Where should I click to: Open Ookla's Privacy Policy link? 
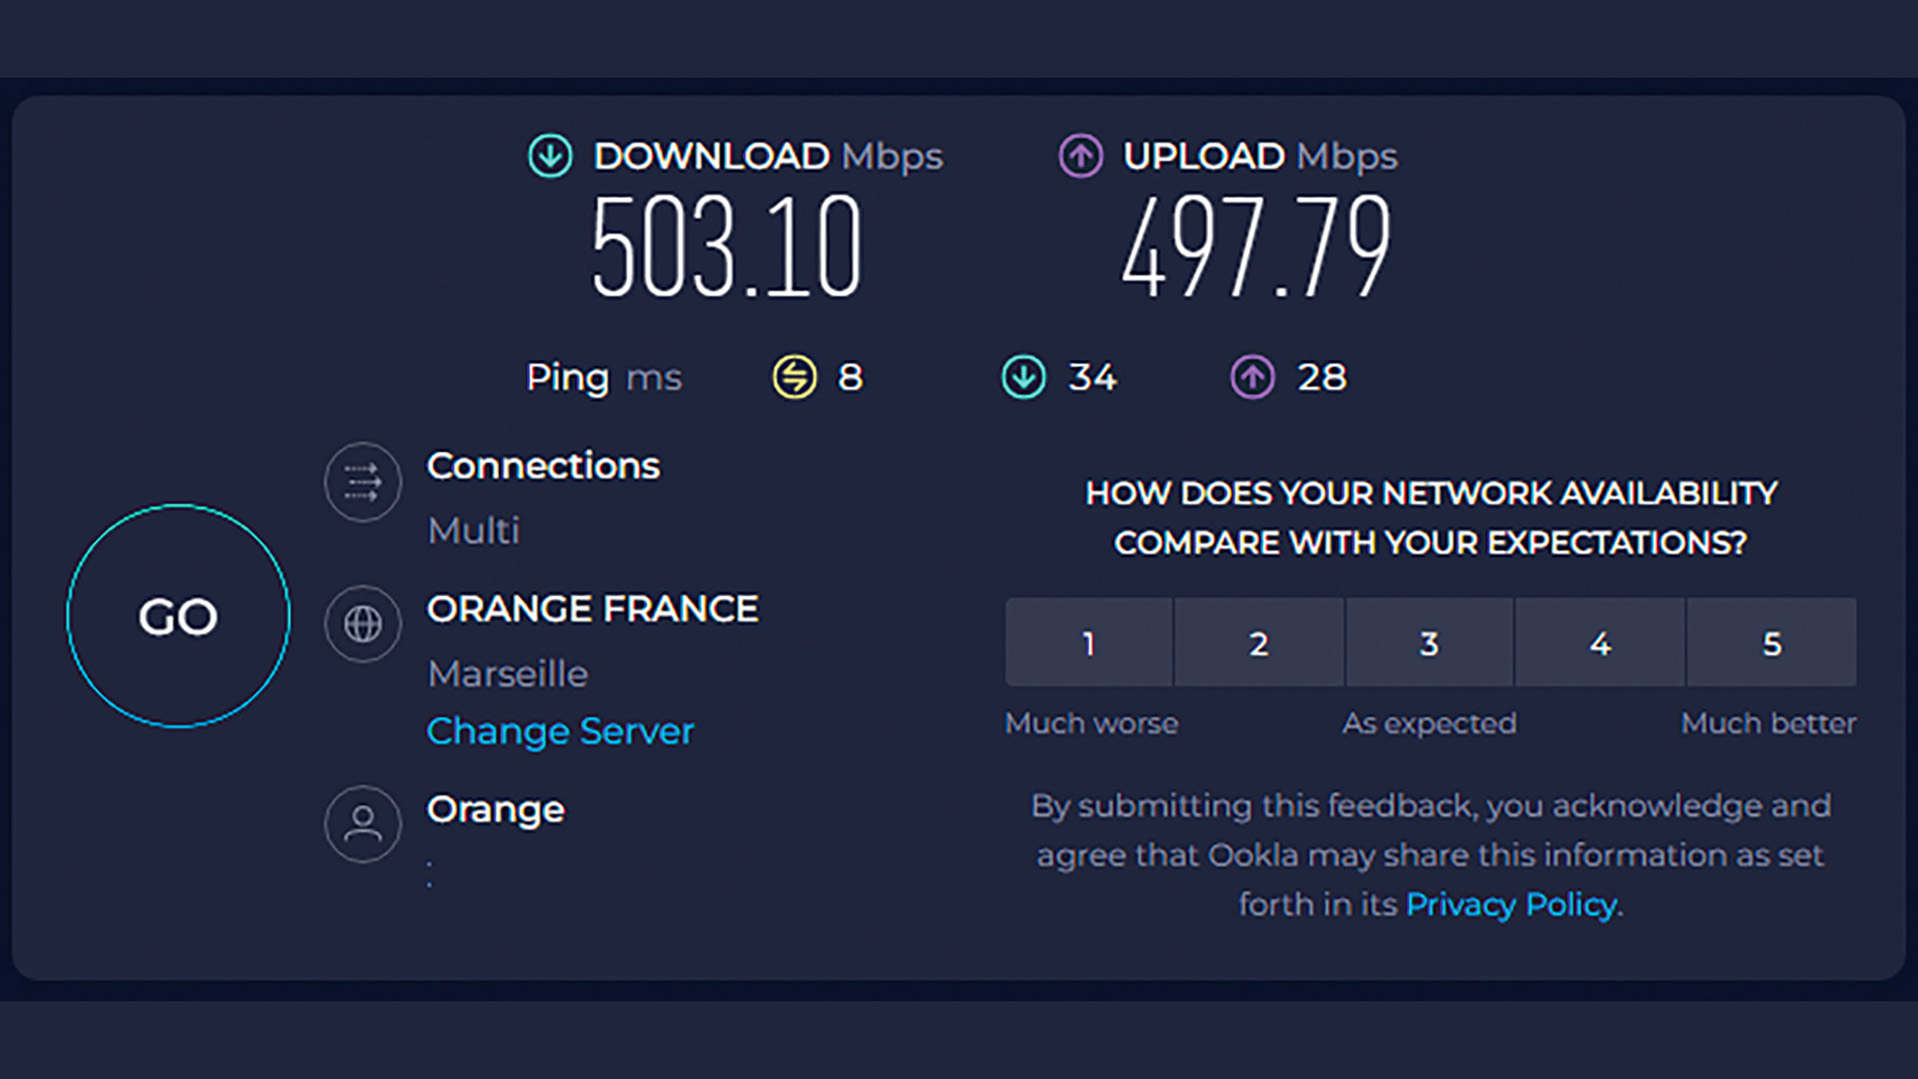tap(1511, 904)
